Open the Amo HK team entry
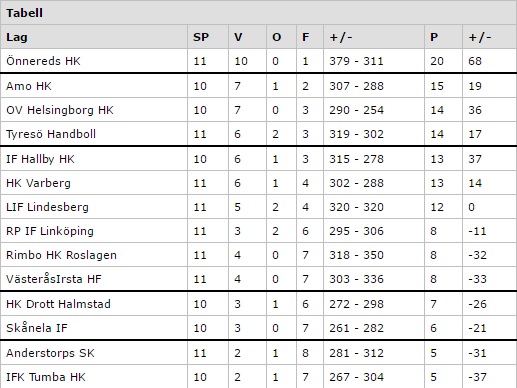This screenshot has width=517, height=388. [29, 86]
